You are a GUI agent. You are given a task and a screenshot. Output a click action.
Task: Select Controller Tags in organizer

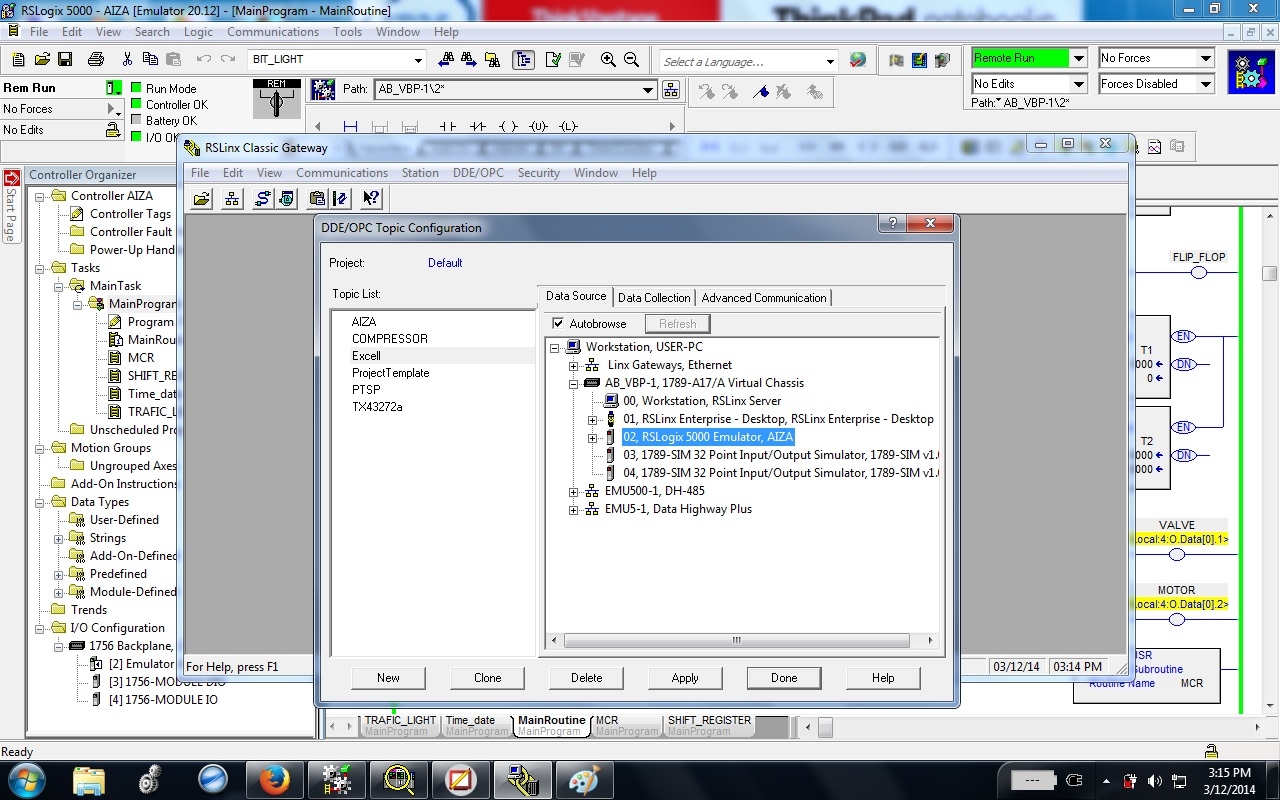(130, 214)
